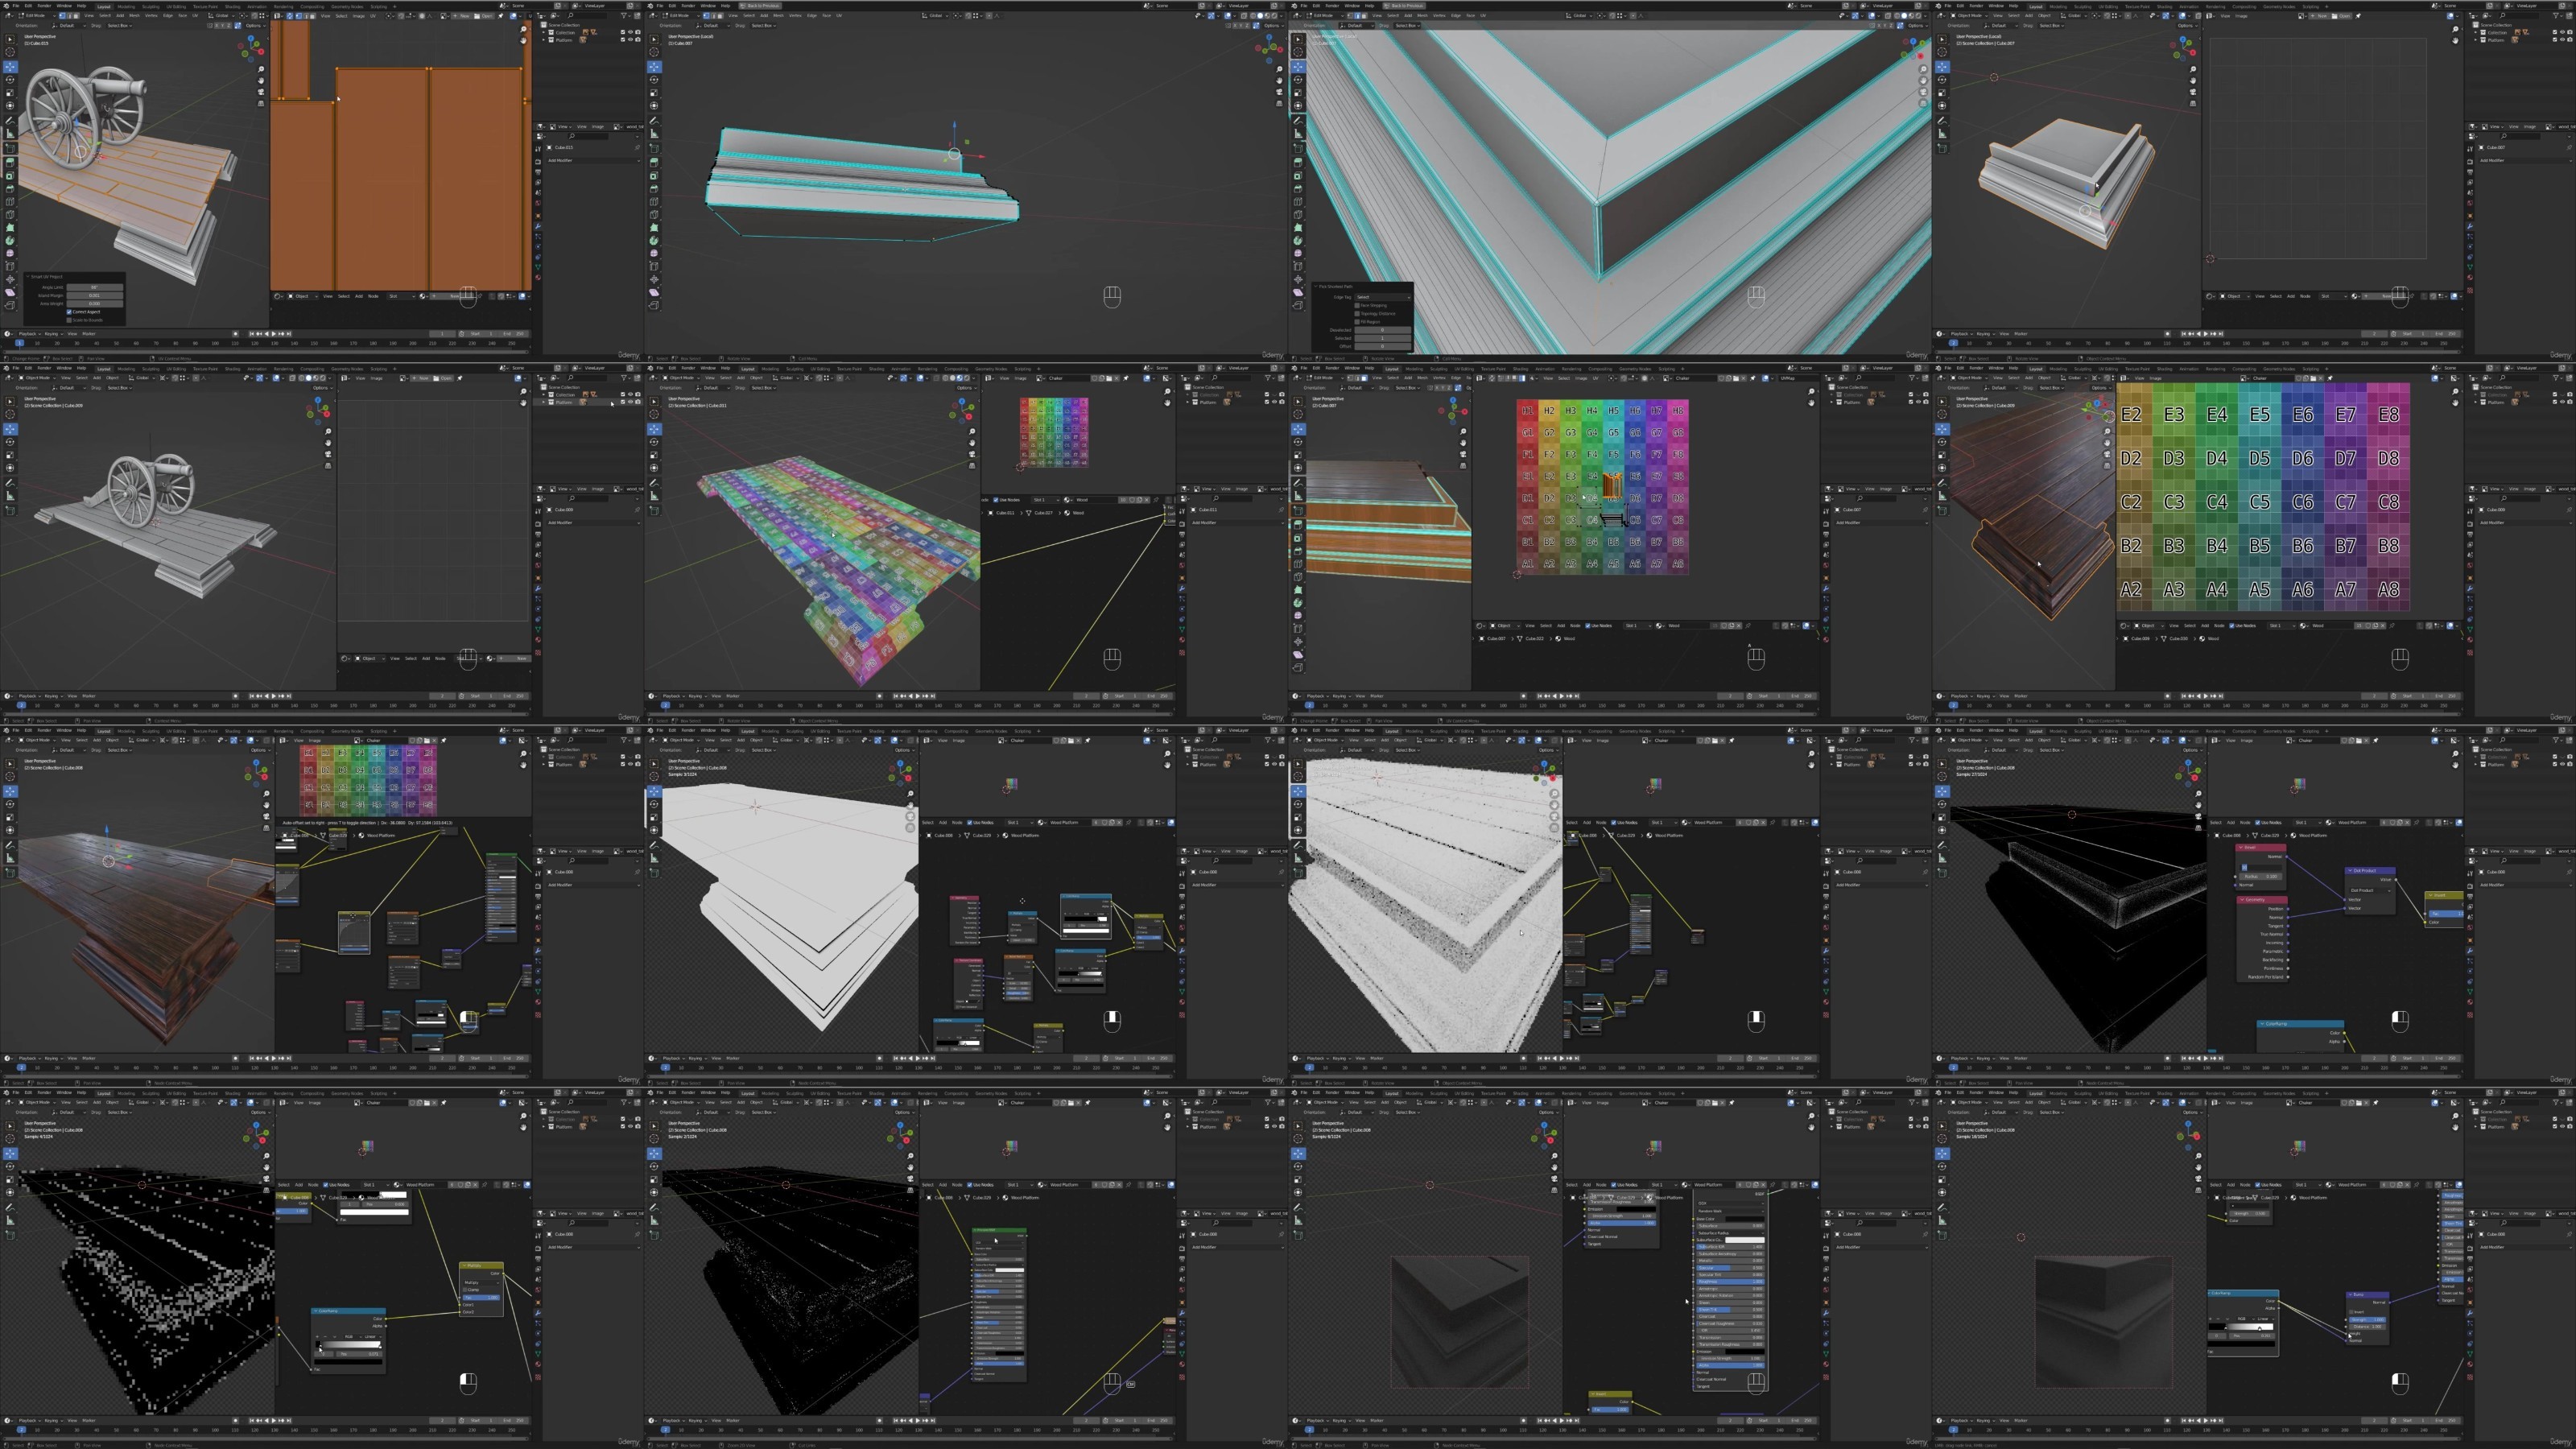Select the Bevel tool beside the Smart UV Project panel
The image size is (2576, 1449).
tap(10, 189)
